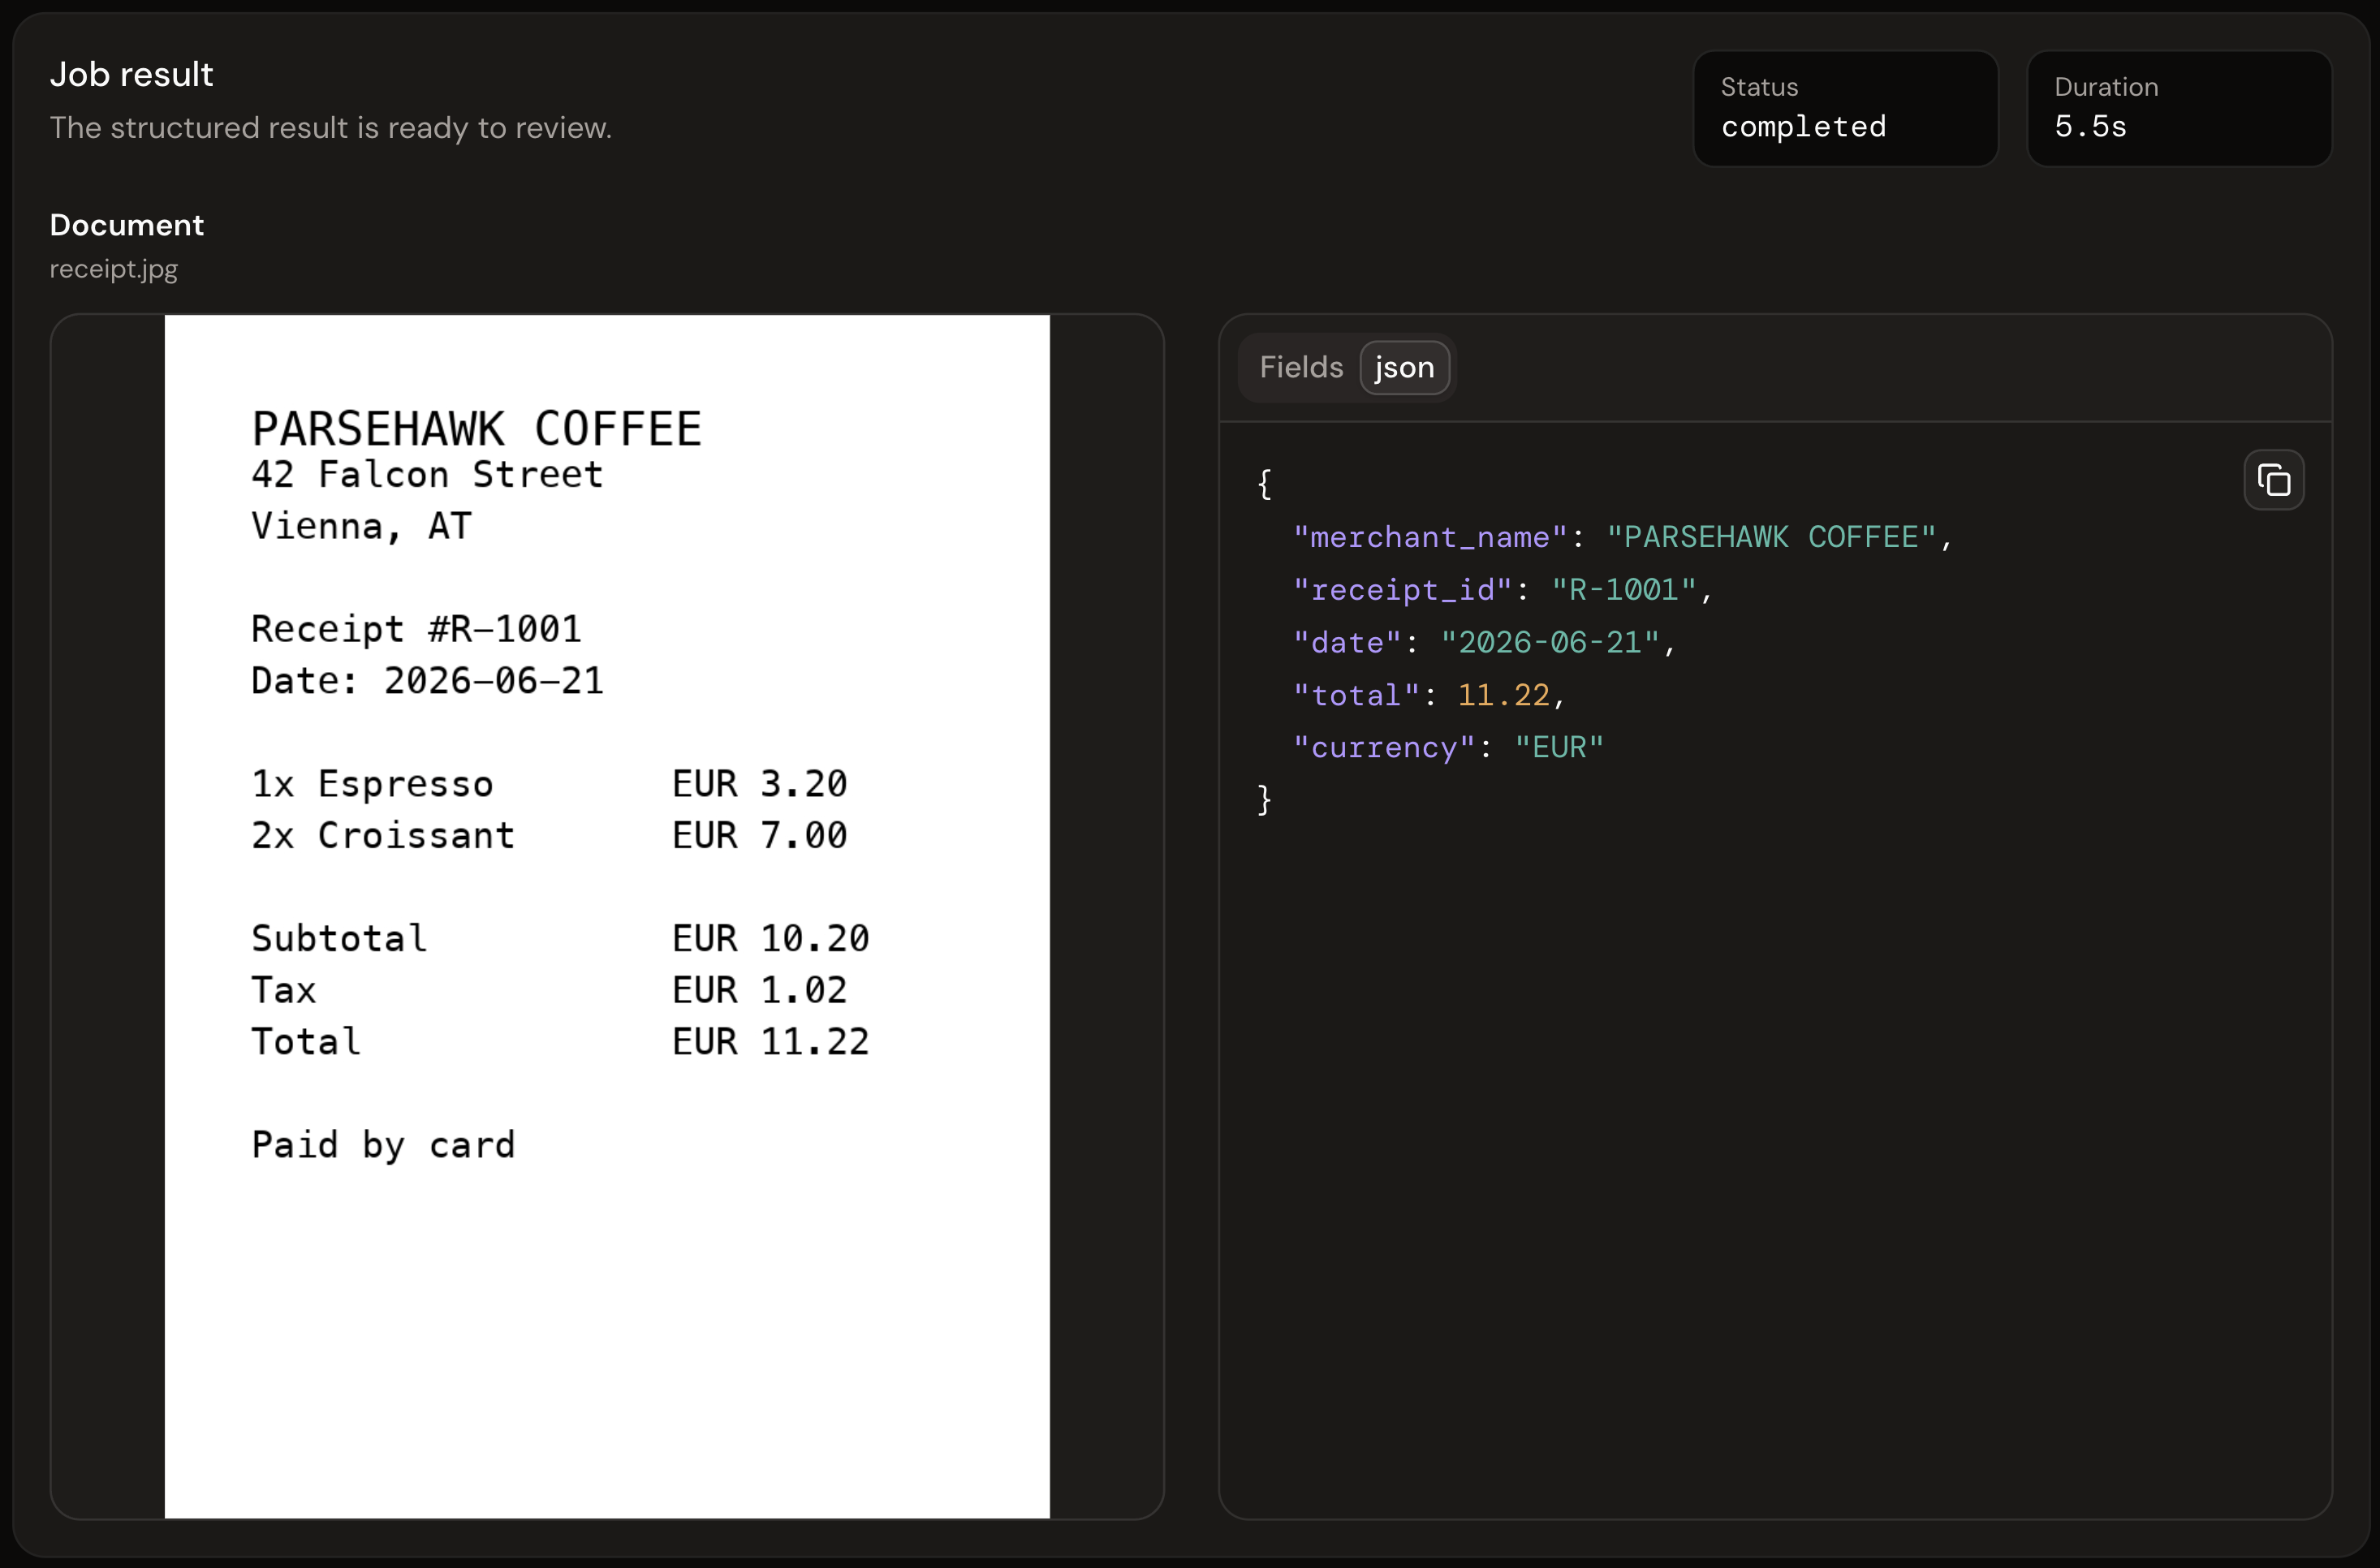Click the Total EUR 11.22 line on receipt
The width and height of the screenshot is (2380, 1568).
(560, 1042)
